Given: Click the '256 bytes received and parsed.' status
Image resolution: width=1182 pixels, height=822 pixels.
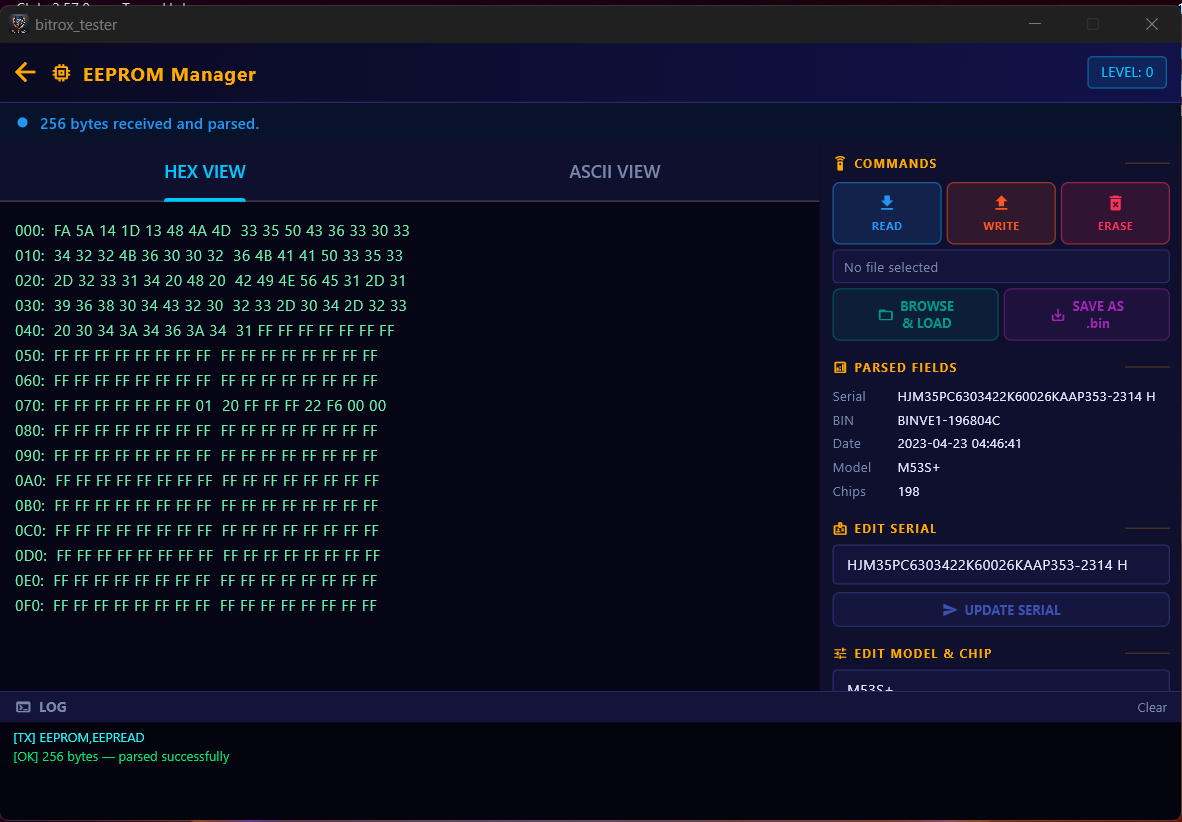Looking at the screenshot, I should click(x=149, y=124).
